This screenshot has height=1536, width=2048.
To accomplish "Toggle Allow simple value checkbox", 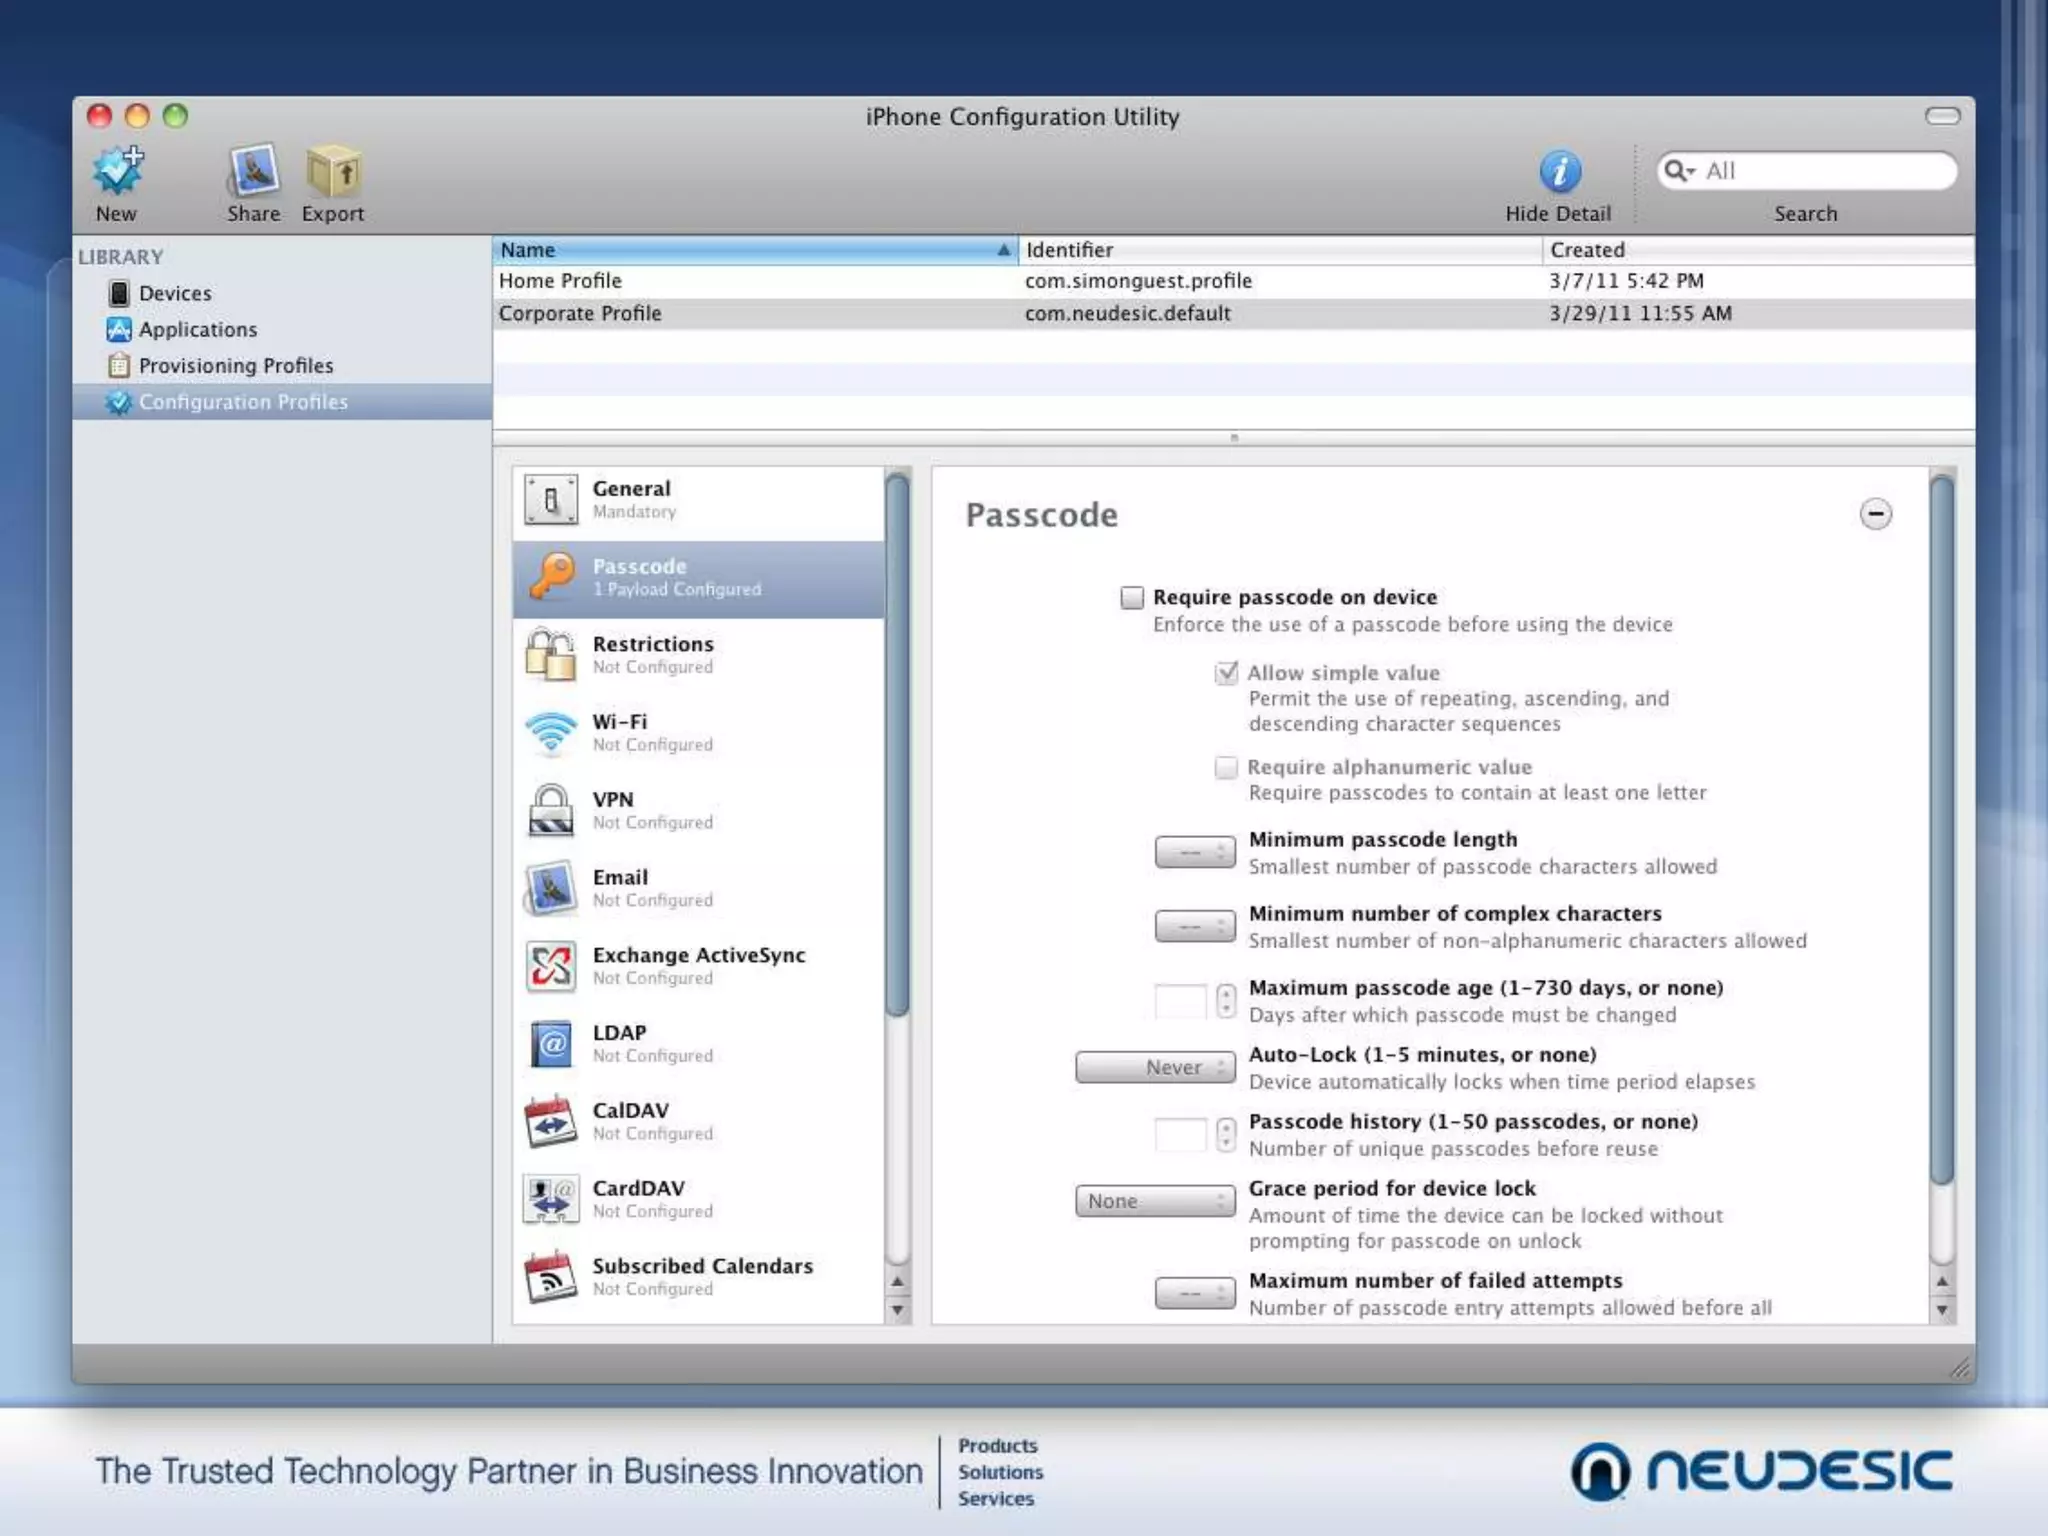I will [x=1226, y=673].
